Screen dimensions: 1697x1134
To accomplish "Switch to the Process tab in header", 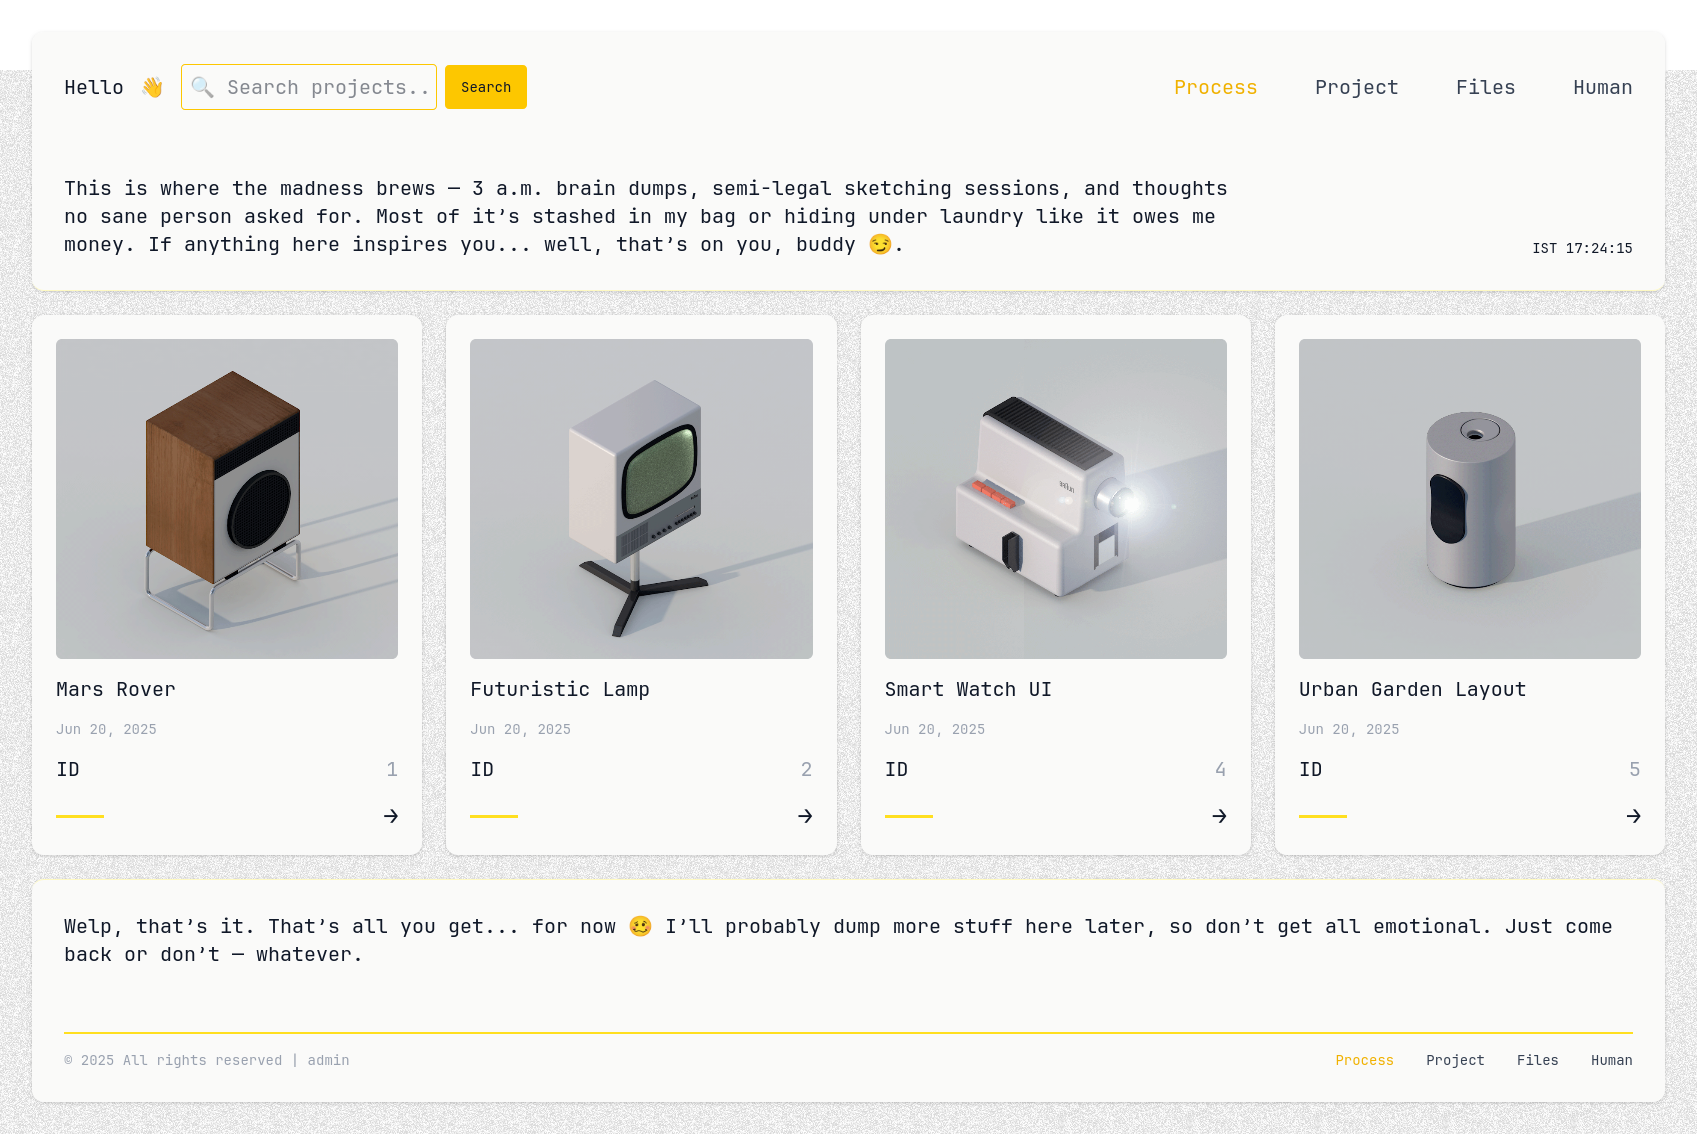I will [x=1215, y=87].
